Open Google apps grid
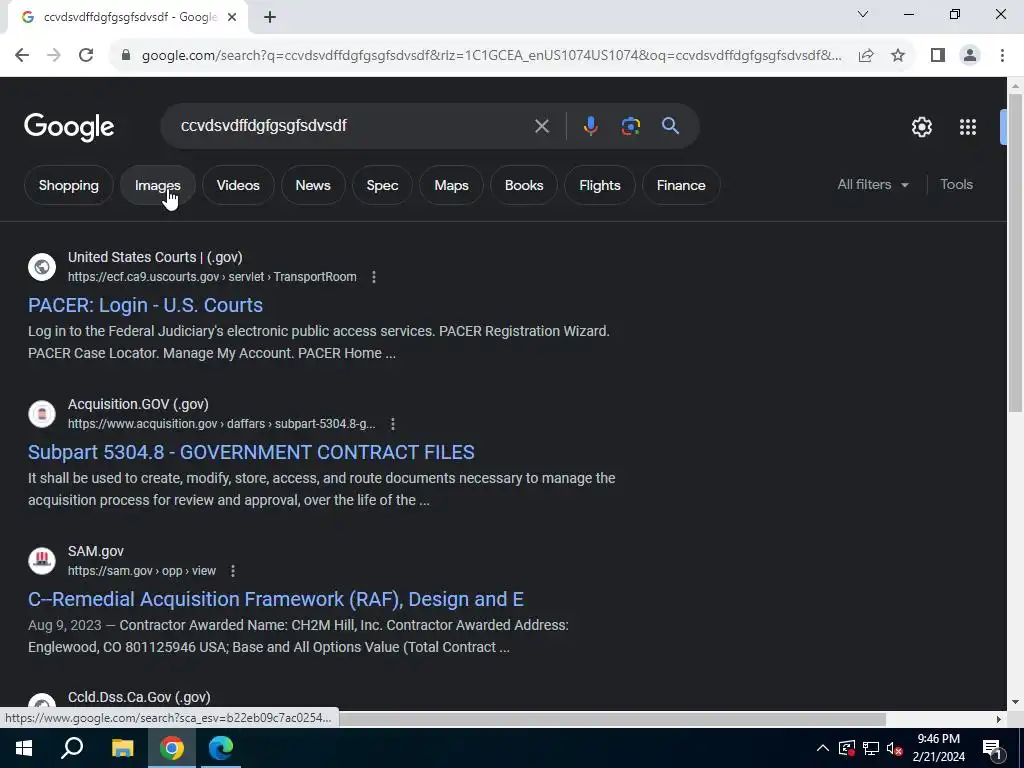Screen dimensions: 1024x768 (x=968, y=127)
